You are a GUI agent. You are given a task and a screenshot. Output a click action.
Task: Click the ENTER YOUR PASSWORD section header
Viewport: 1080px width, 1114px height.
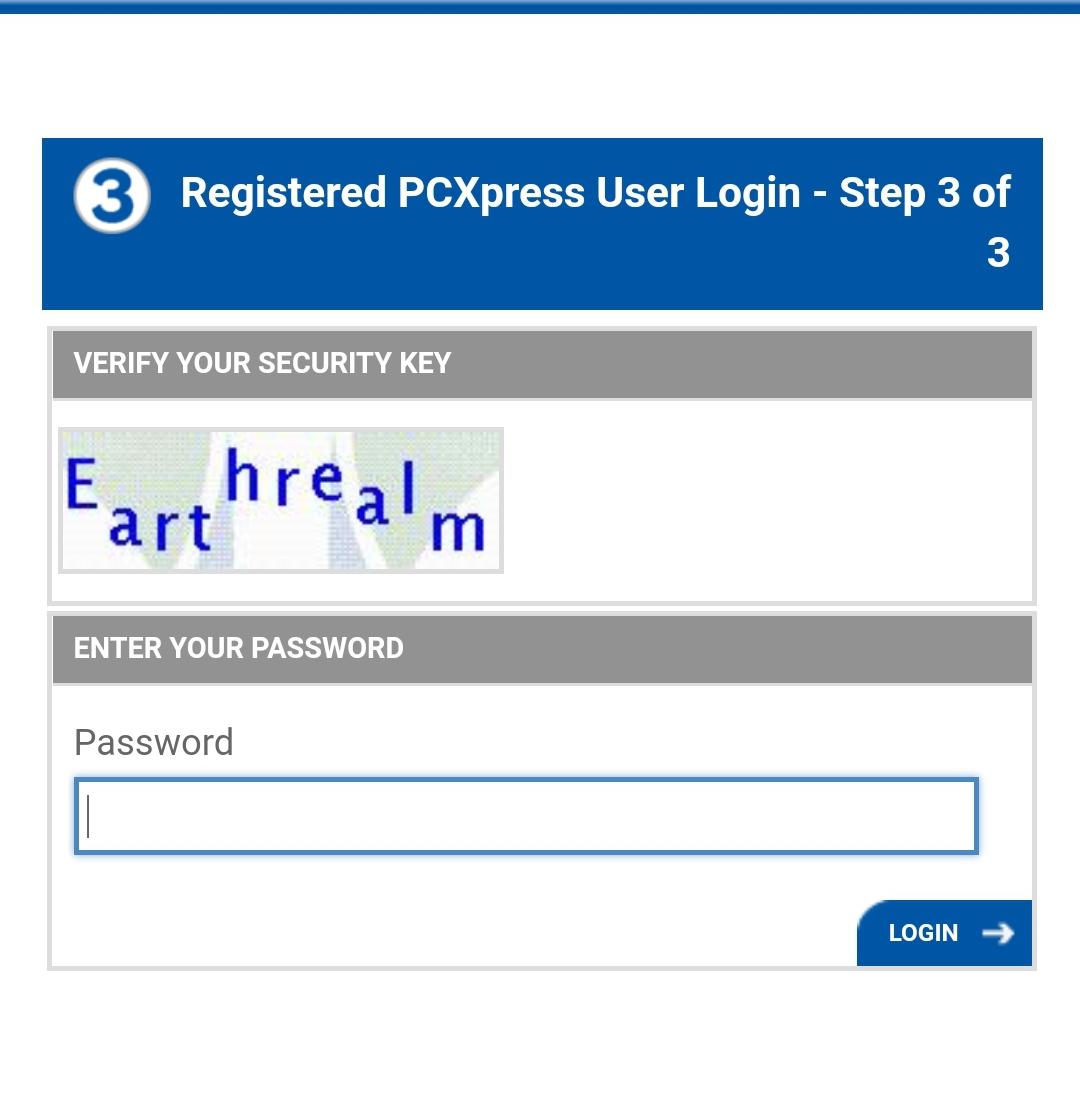(540, 648)
